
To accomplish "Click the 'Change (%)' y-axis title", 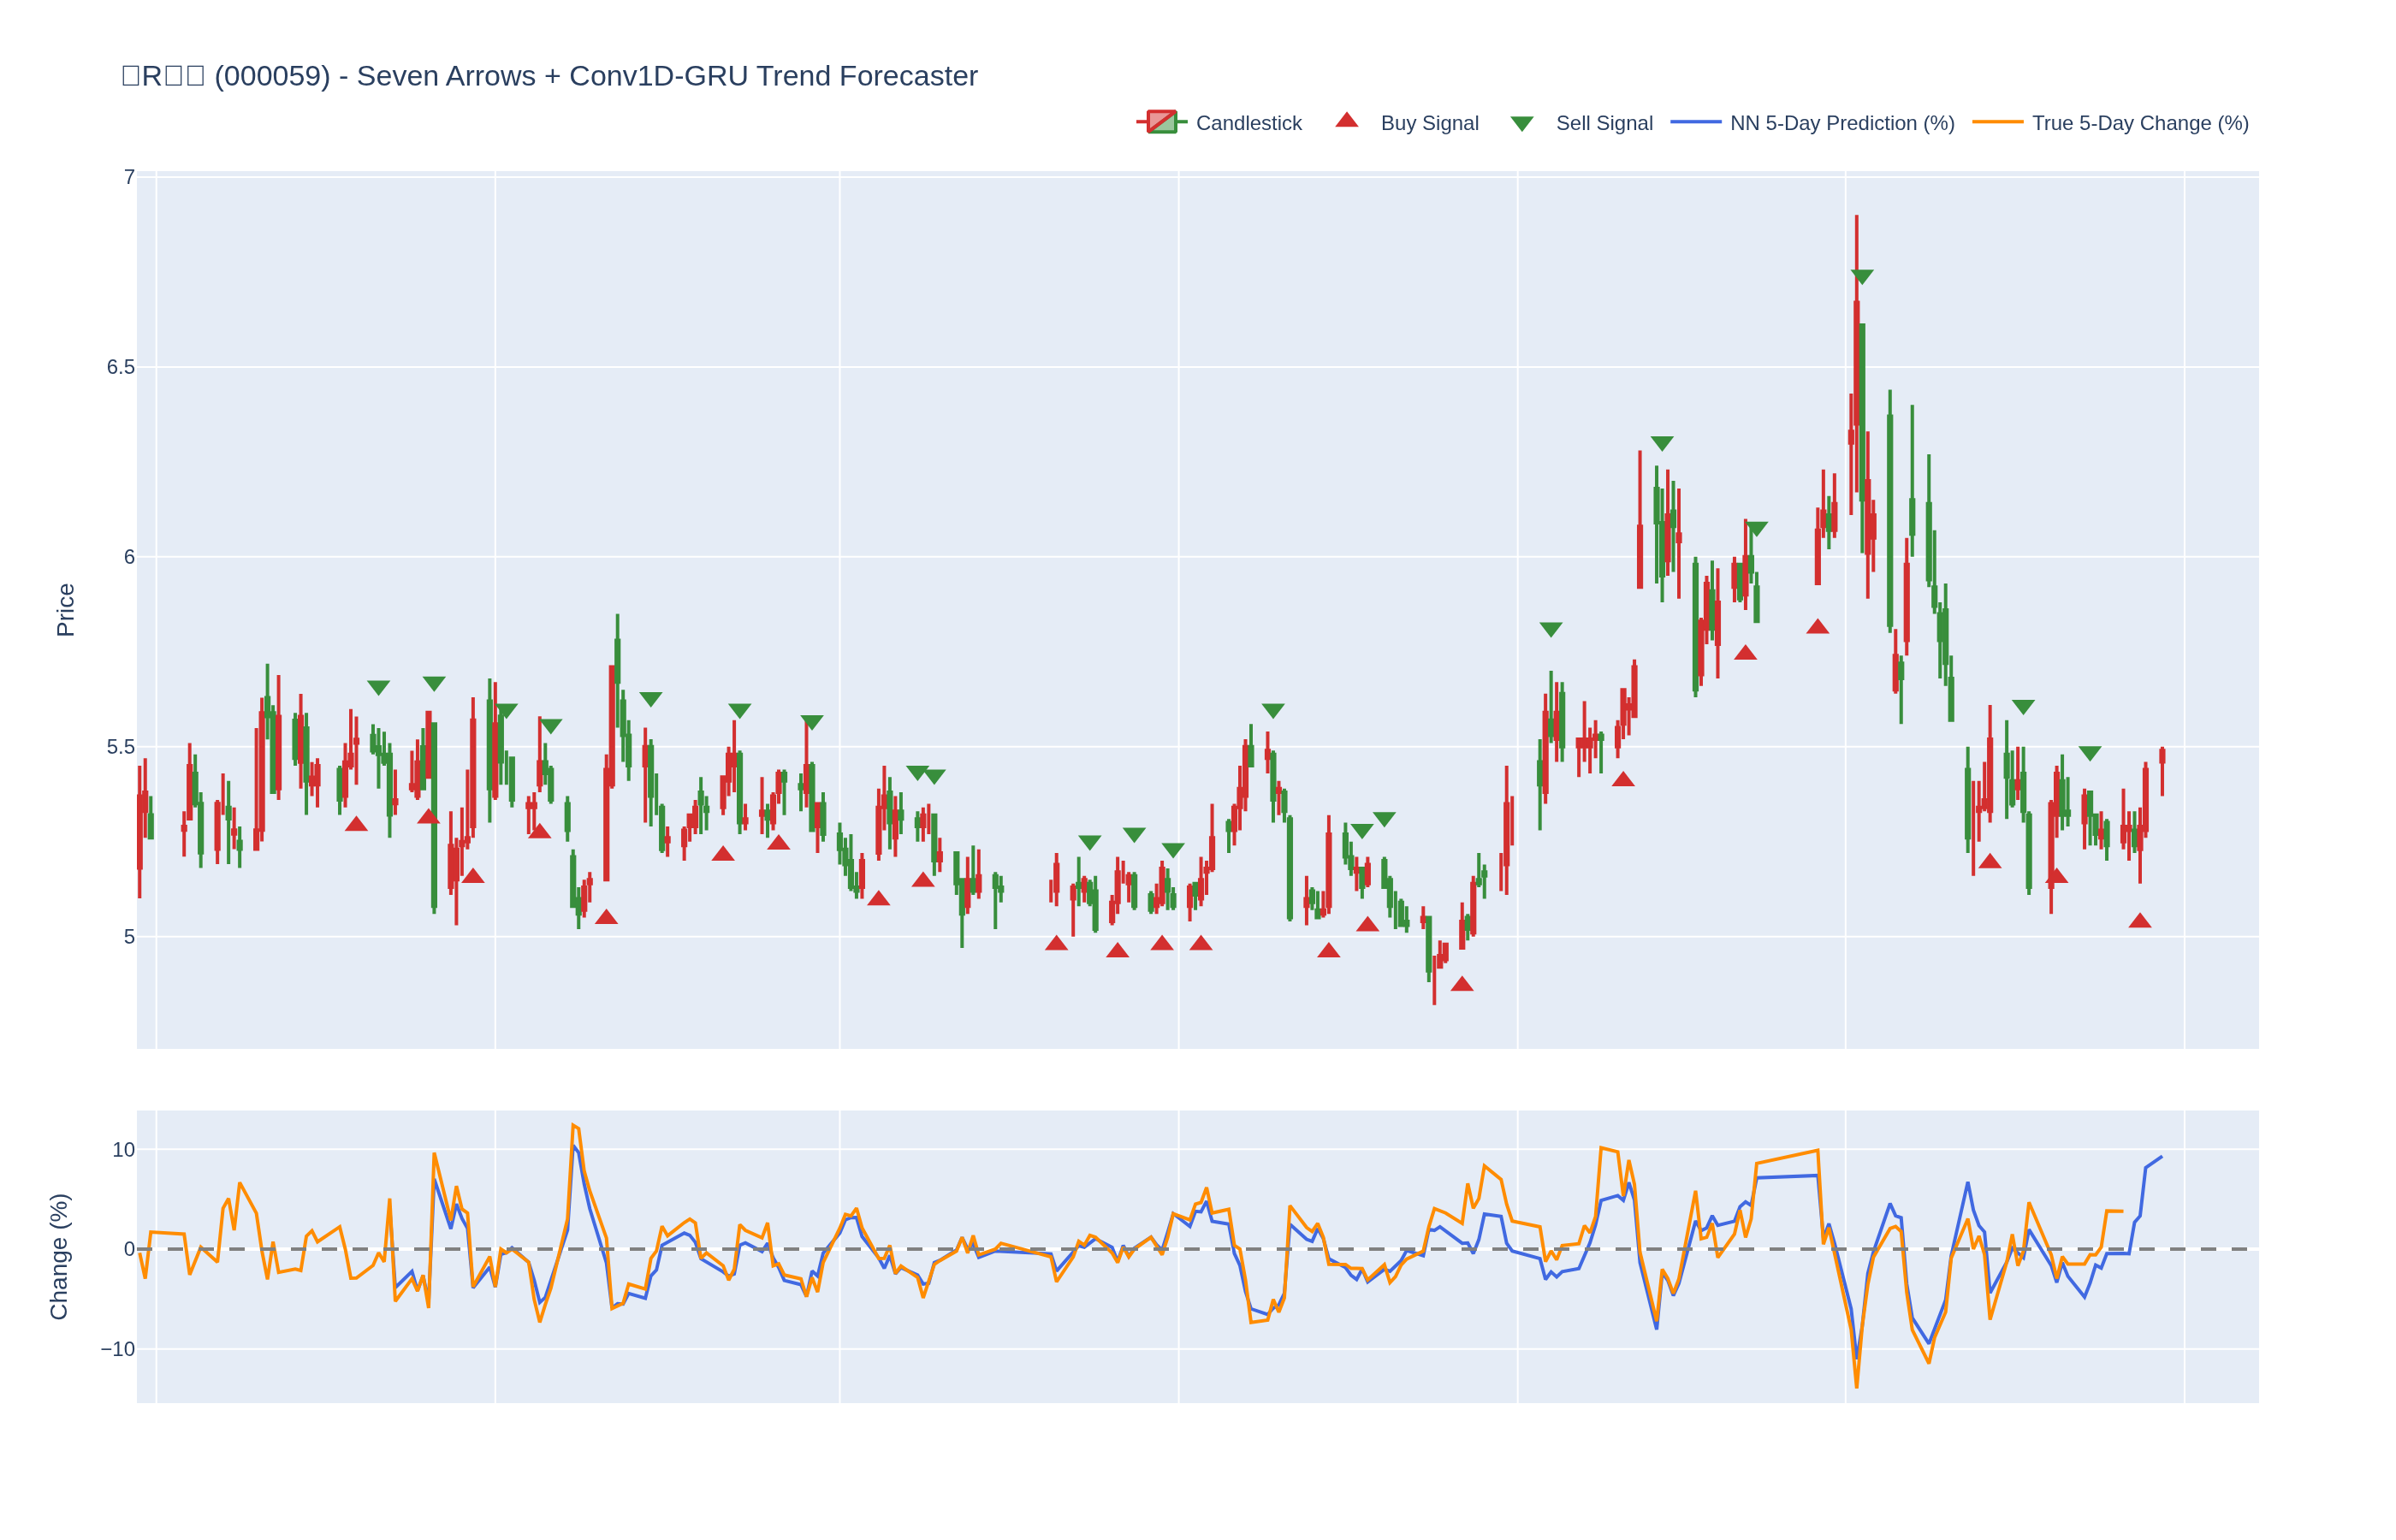I will click(59, 1256).
